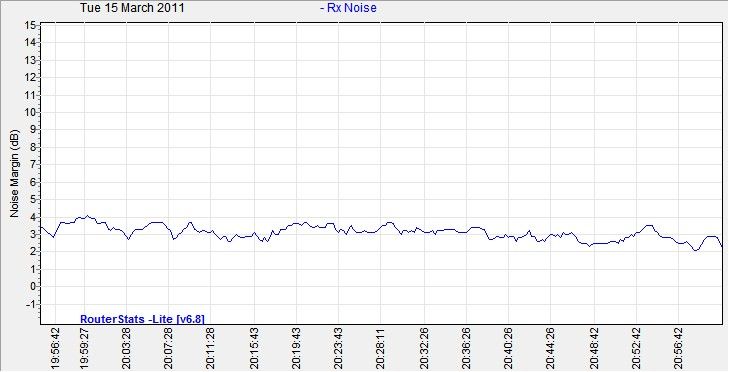Click the y-axis value 6
The width and height of the screenshot is (729, 372).
pyautogui.click(x=33, y=182)
